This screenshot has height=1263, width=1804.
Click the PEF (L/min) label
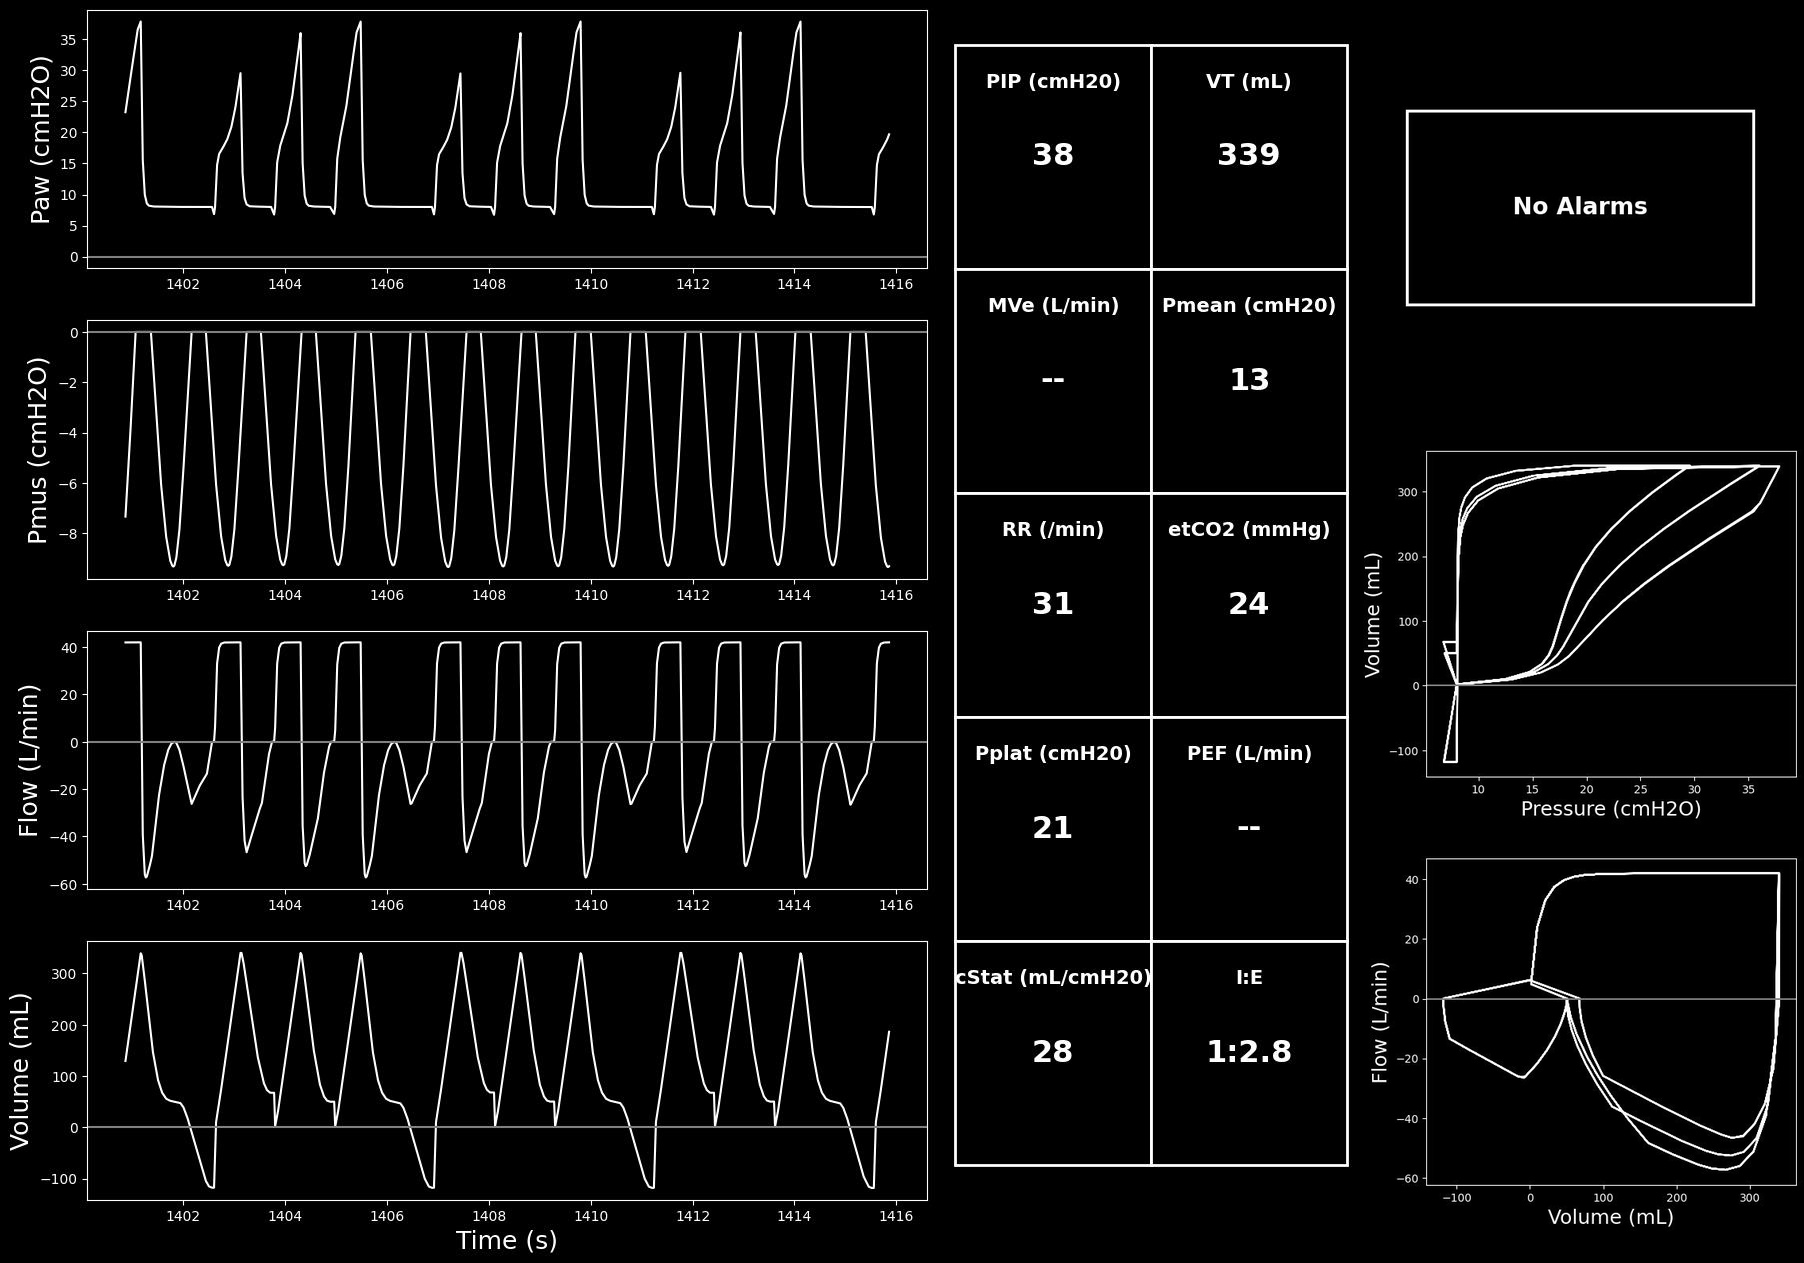(x=1249, y=754)
